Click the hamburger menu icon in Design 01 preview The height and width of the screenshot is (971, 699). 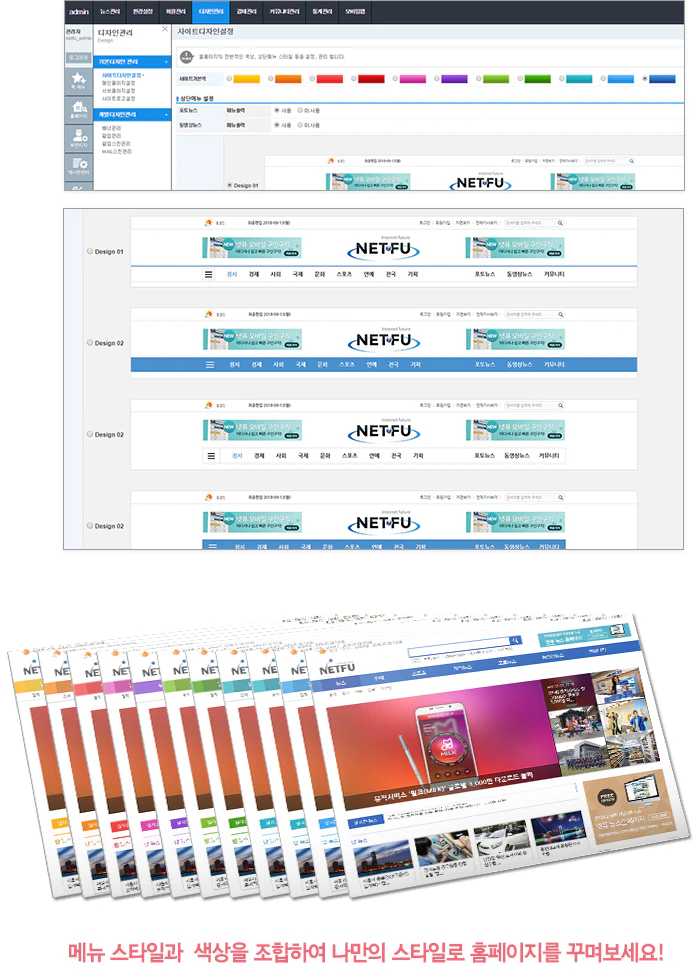click(209, 273)
